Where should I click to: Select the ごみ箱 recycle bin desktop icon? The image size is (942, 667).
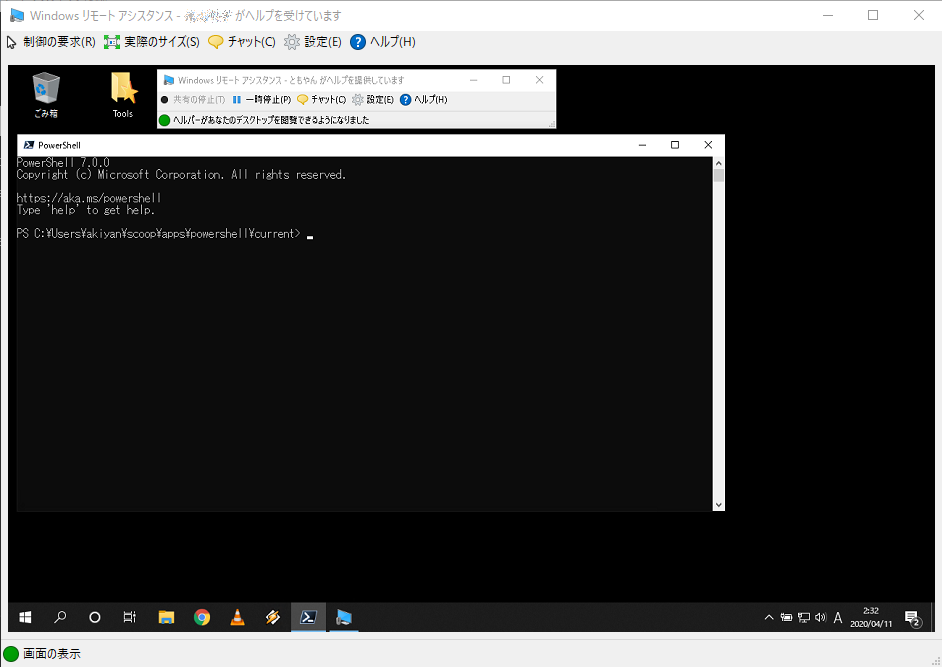46,95
